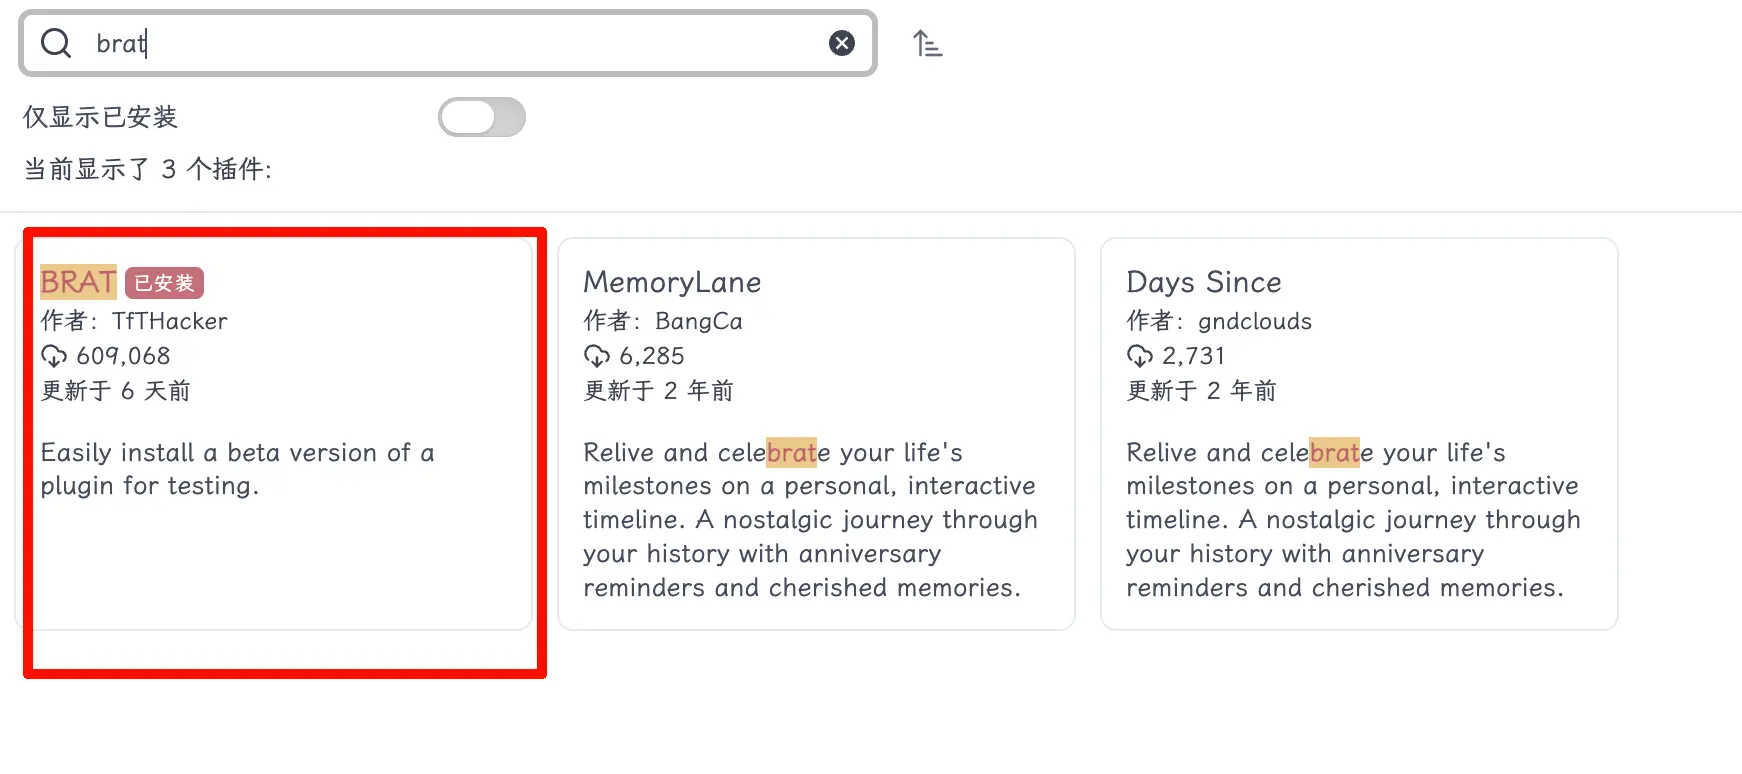Click author name gndclouds
Viewport: 1742px width, 774px height.
point(1255,321)
